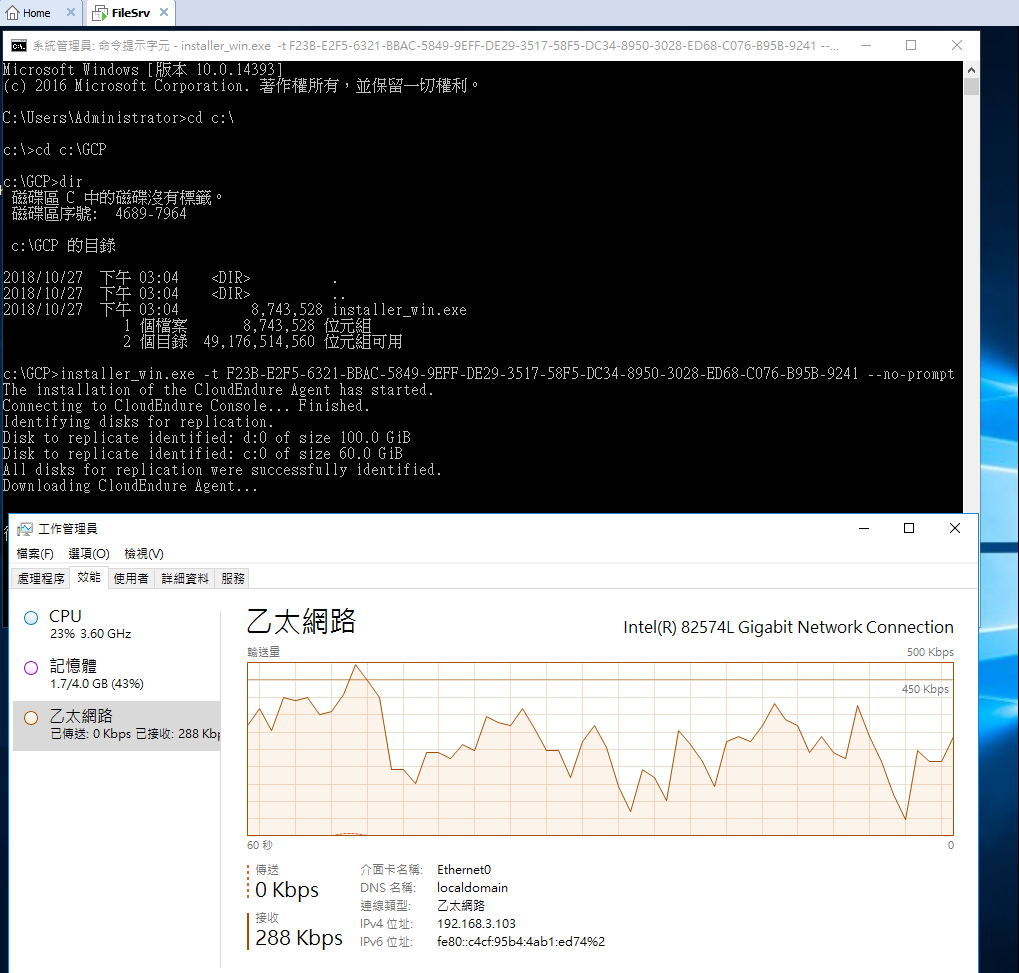This screenshot has width=1019, height=973.
Task: Click the Task Manager window icon
Action: (25, 529)
